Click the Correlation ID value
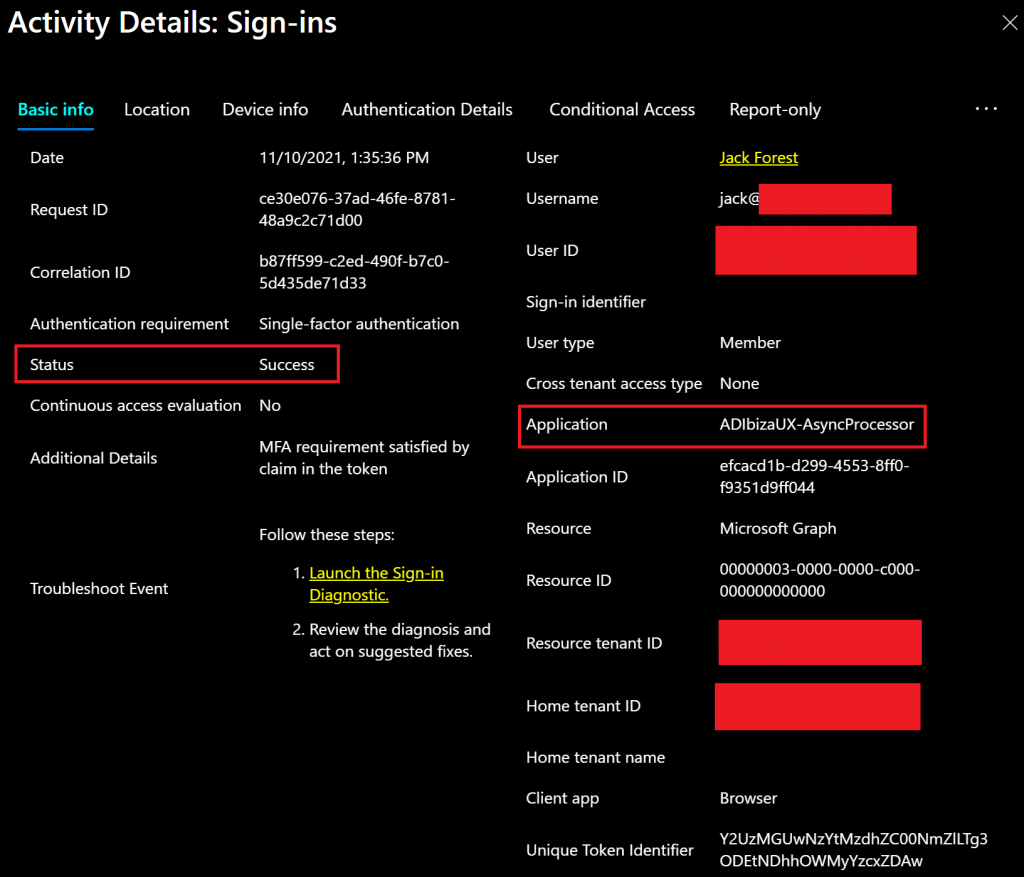 pos(354,272)
